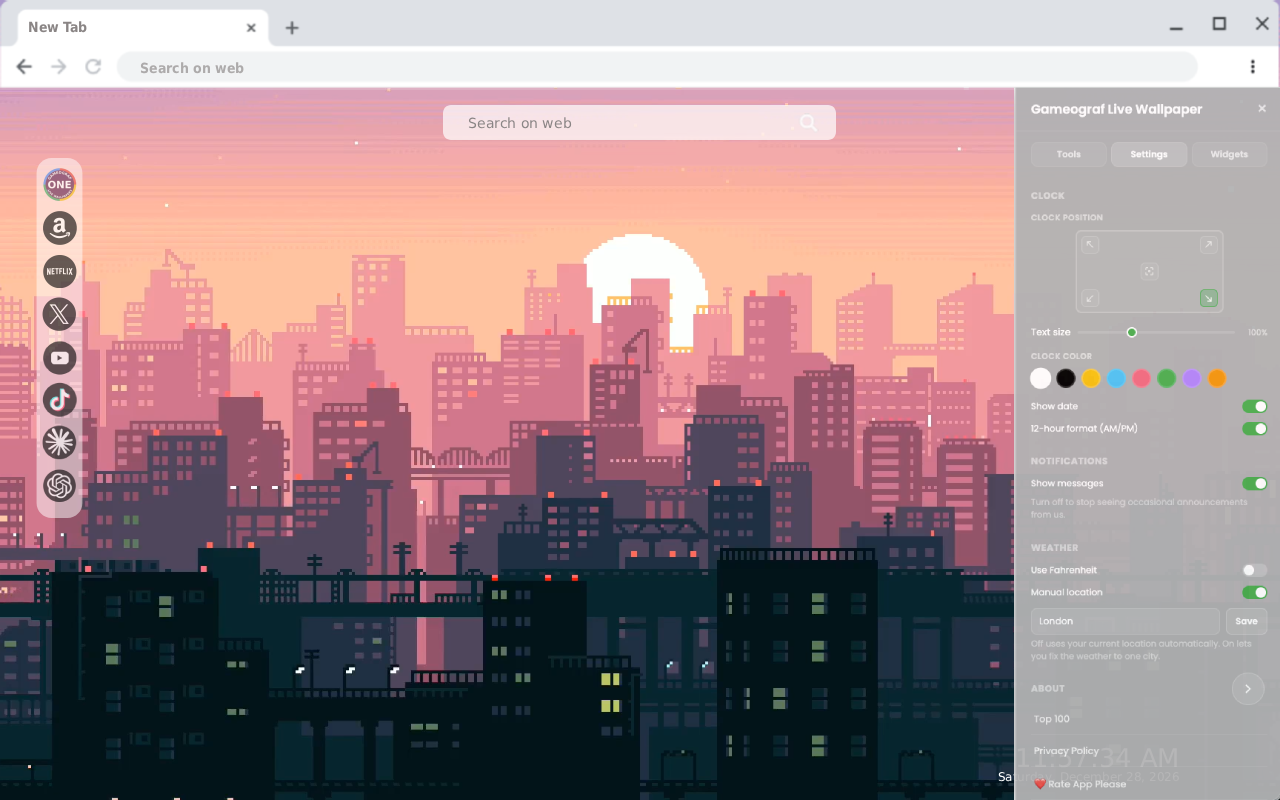The height and width of the screenshot is (800, 1280).
Task: Toggle the Manual location switch
Action: (x=1254, y=593)
